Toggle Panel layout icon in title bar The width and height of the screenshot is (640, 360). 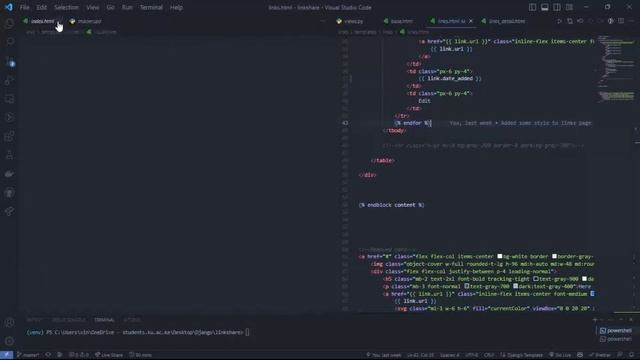544,7
